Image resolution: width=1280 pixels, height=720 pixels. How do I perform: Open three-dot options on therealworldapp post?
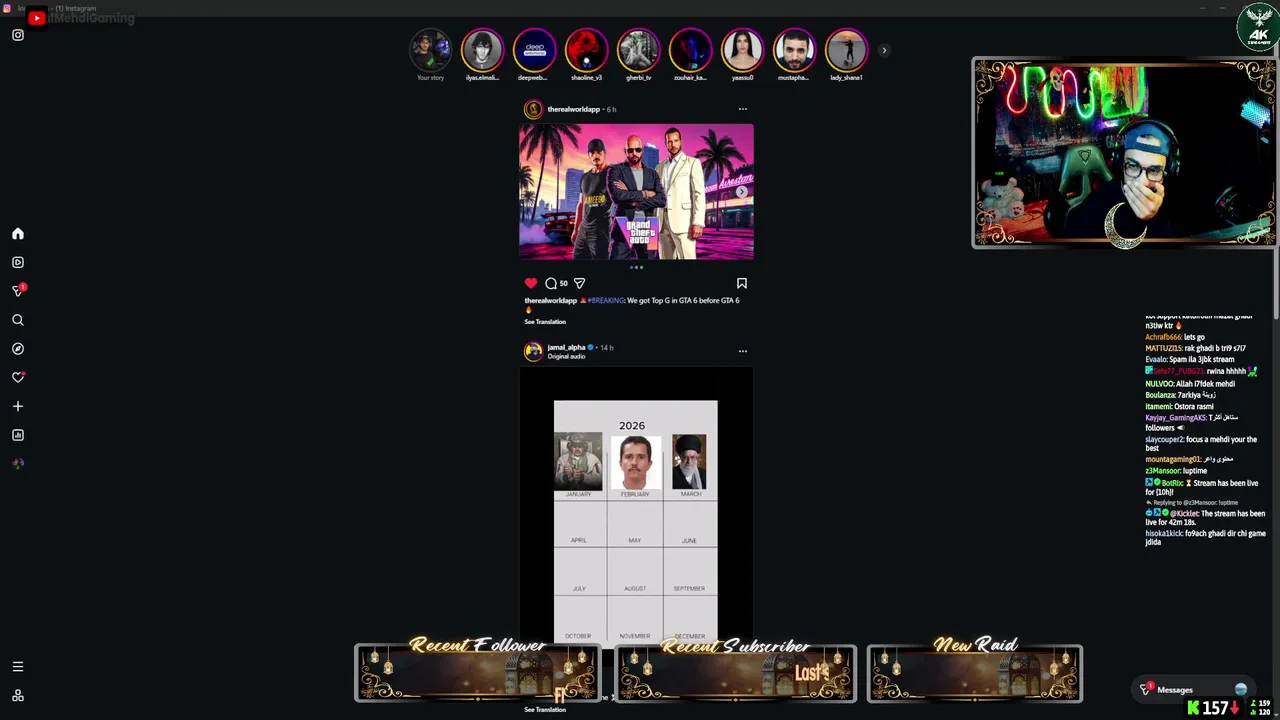pos(742,109)
